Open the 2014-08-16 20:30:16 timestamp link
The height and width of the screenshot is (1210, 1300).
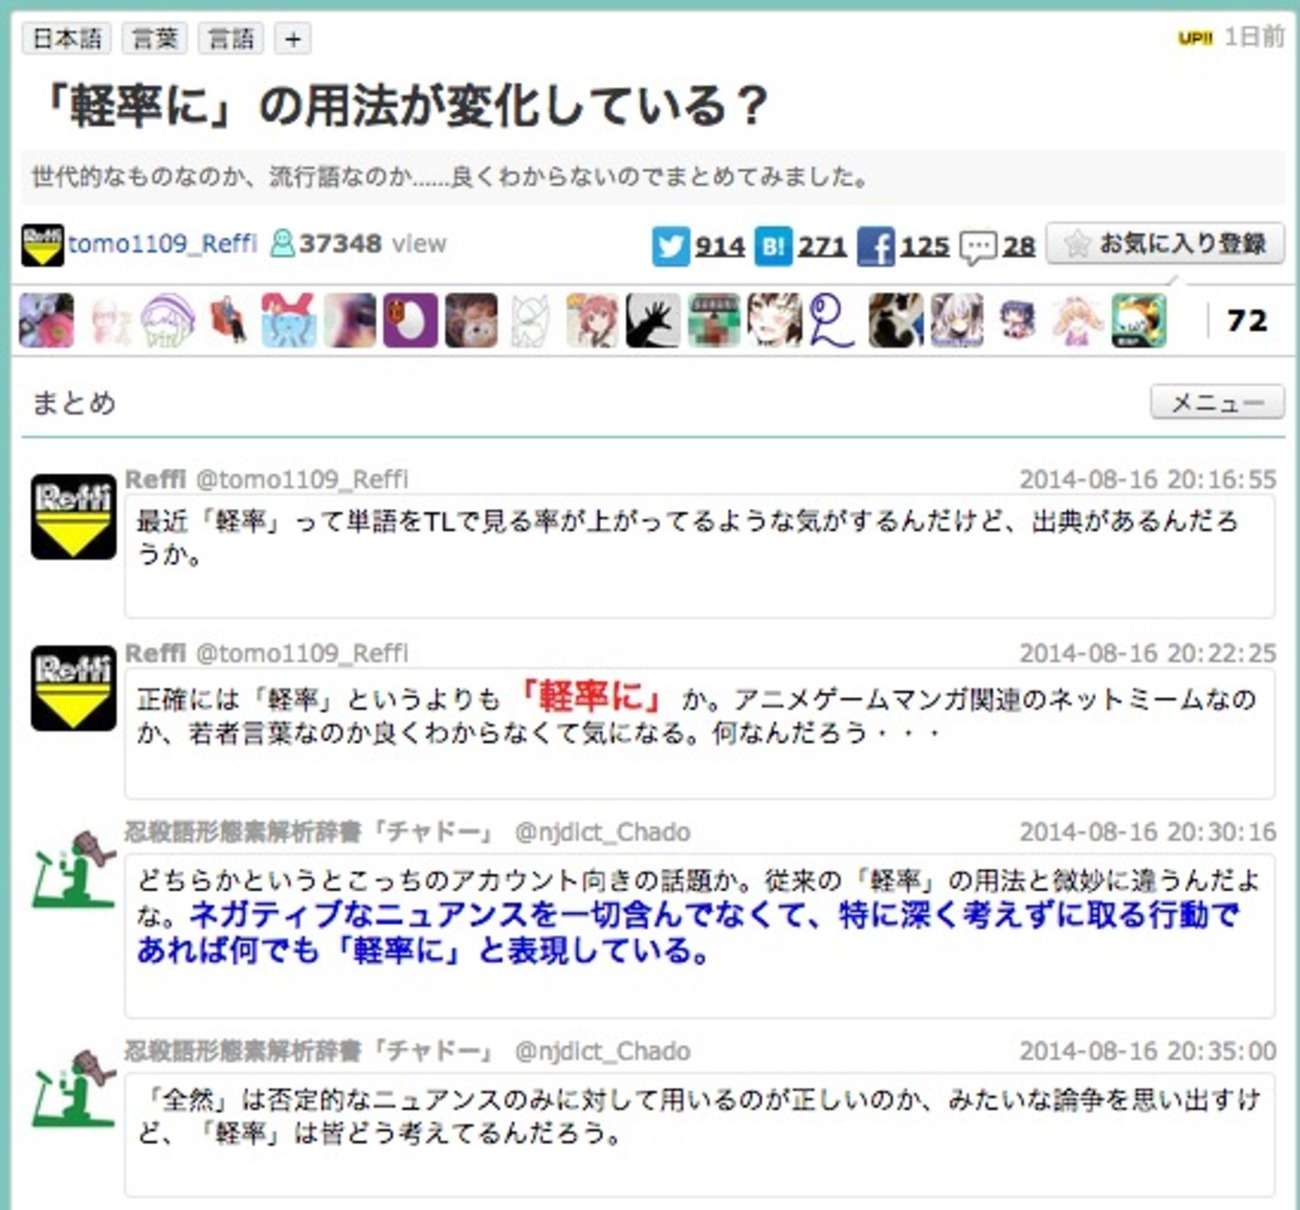[1148, 833]
